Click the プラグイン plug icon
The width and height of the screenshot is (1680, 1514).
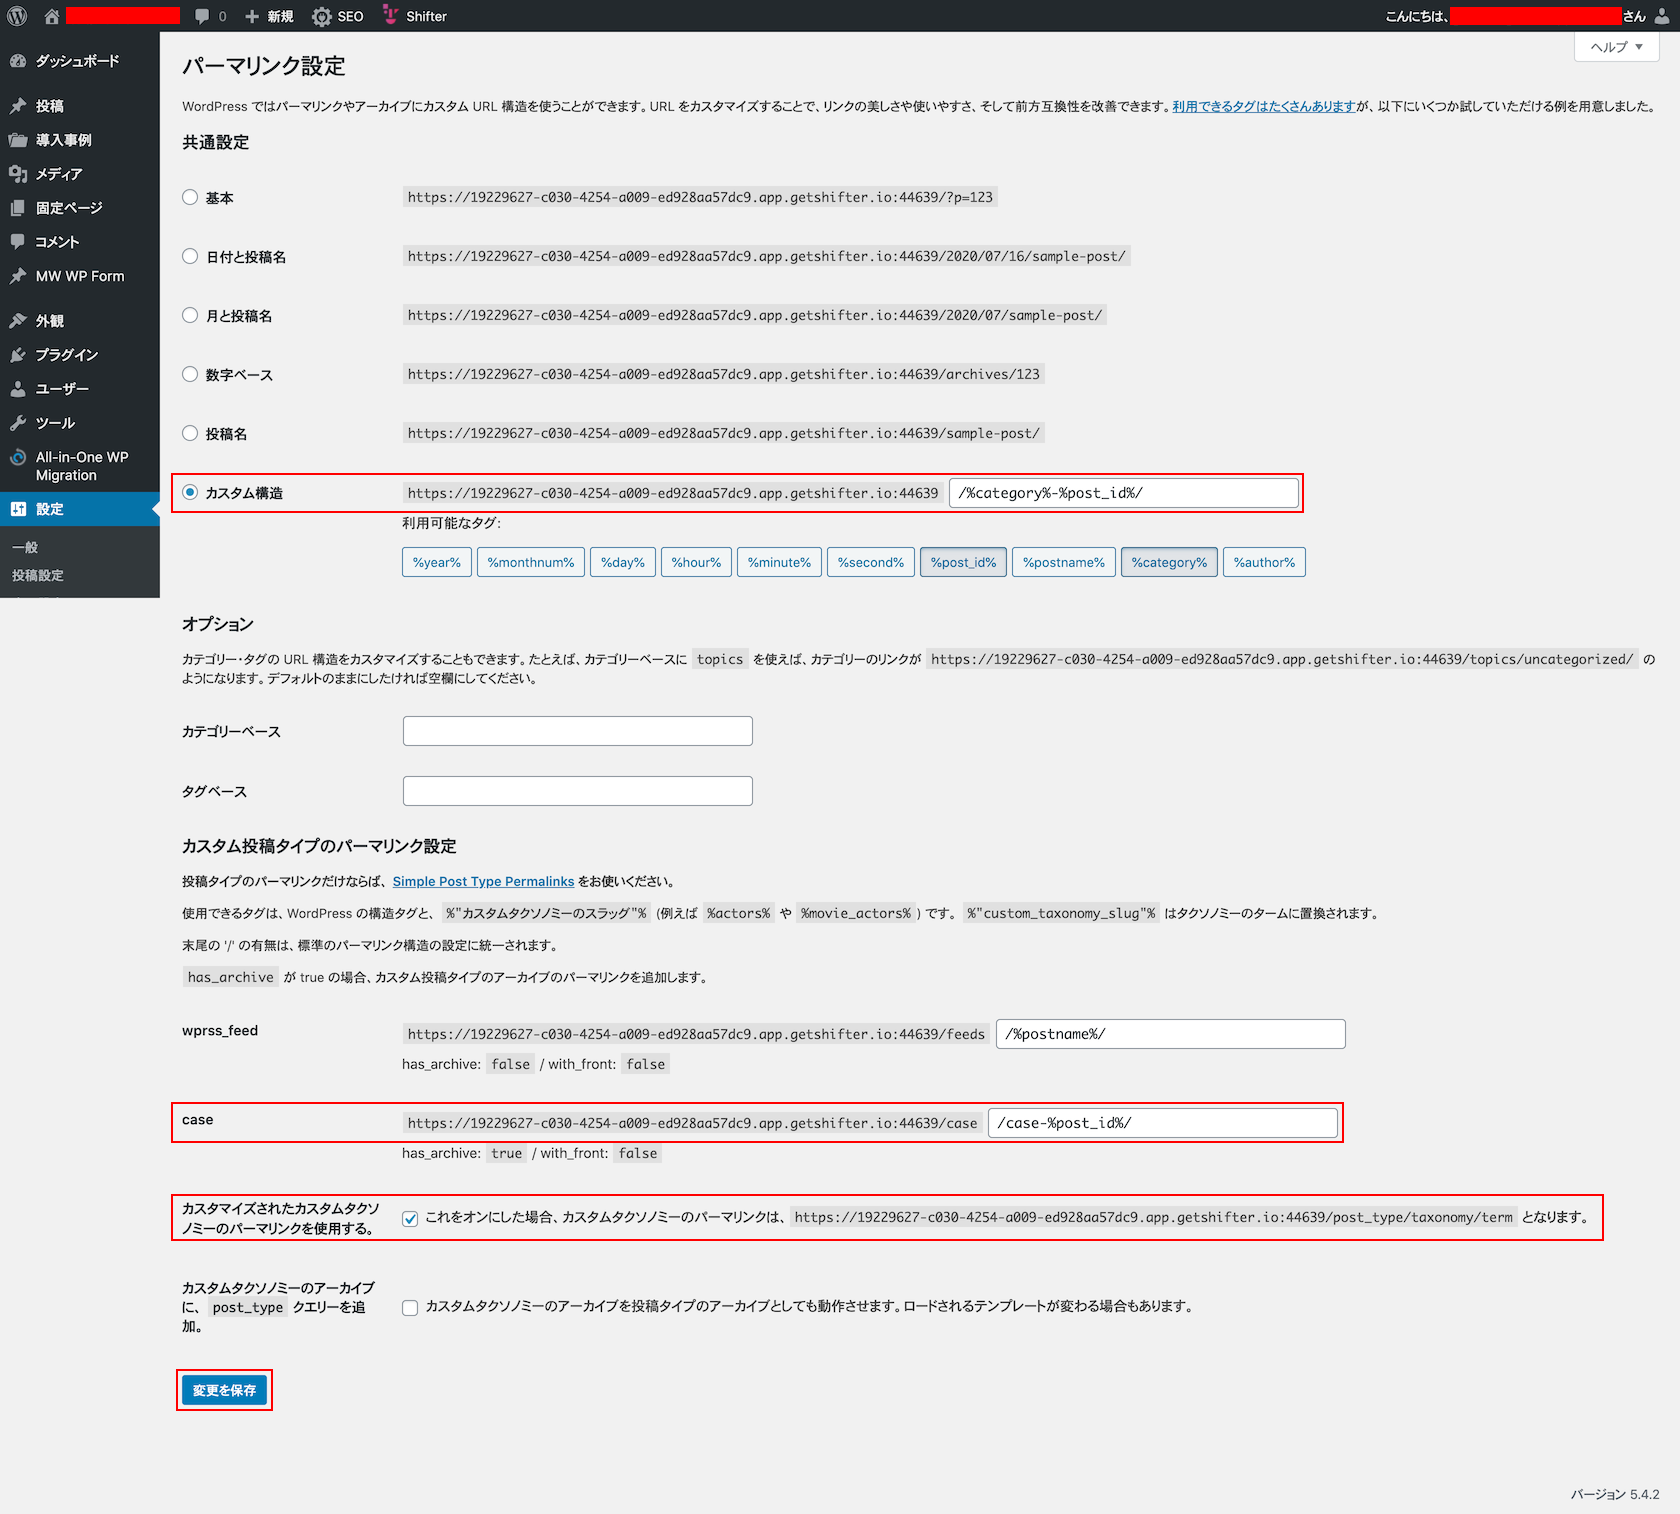18,355
